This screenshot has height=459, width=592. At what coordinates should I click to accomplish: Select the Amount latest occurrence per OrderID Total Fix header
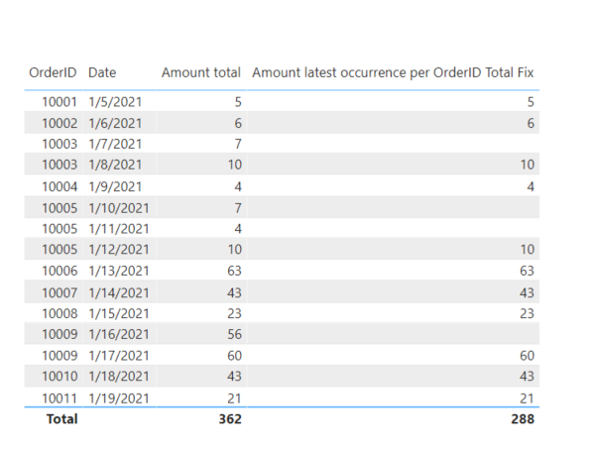tap(393, 72)
